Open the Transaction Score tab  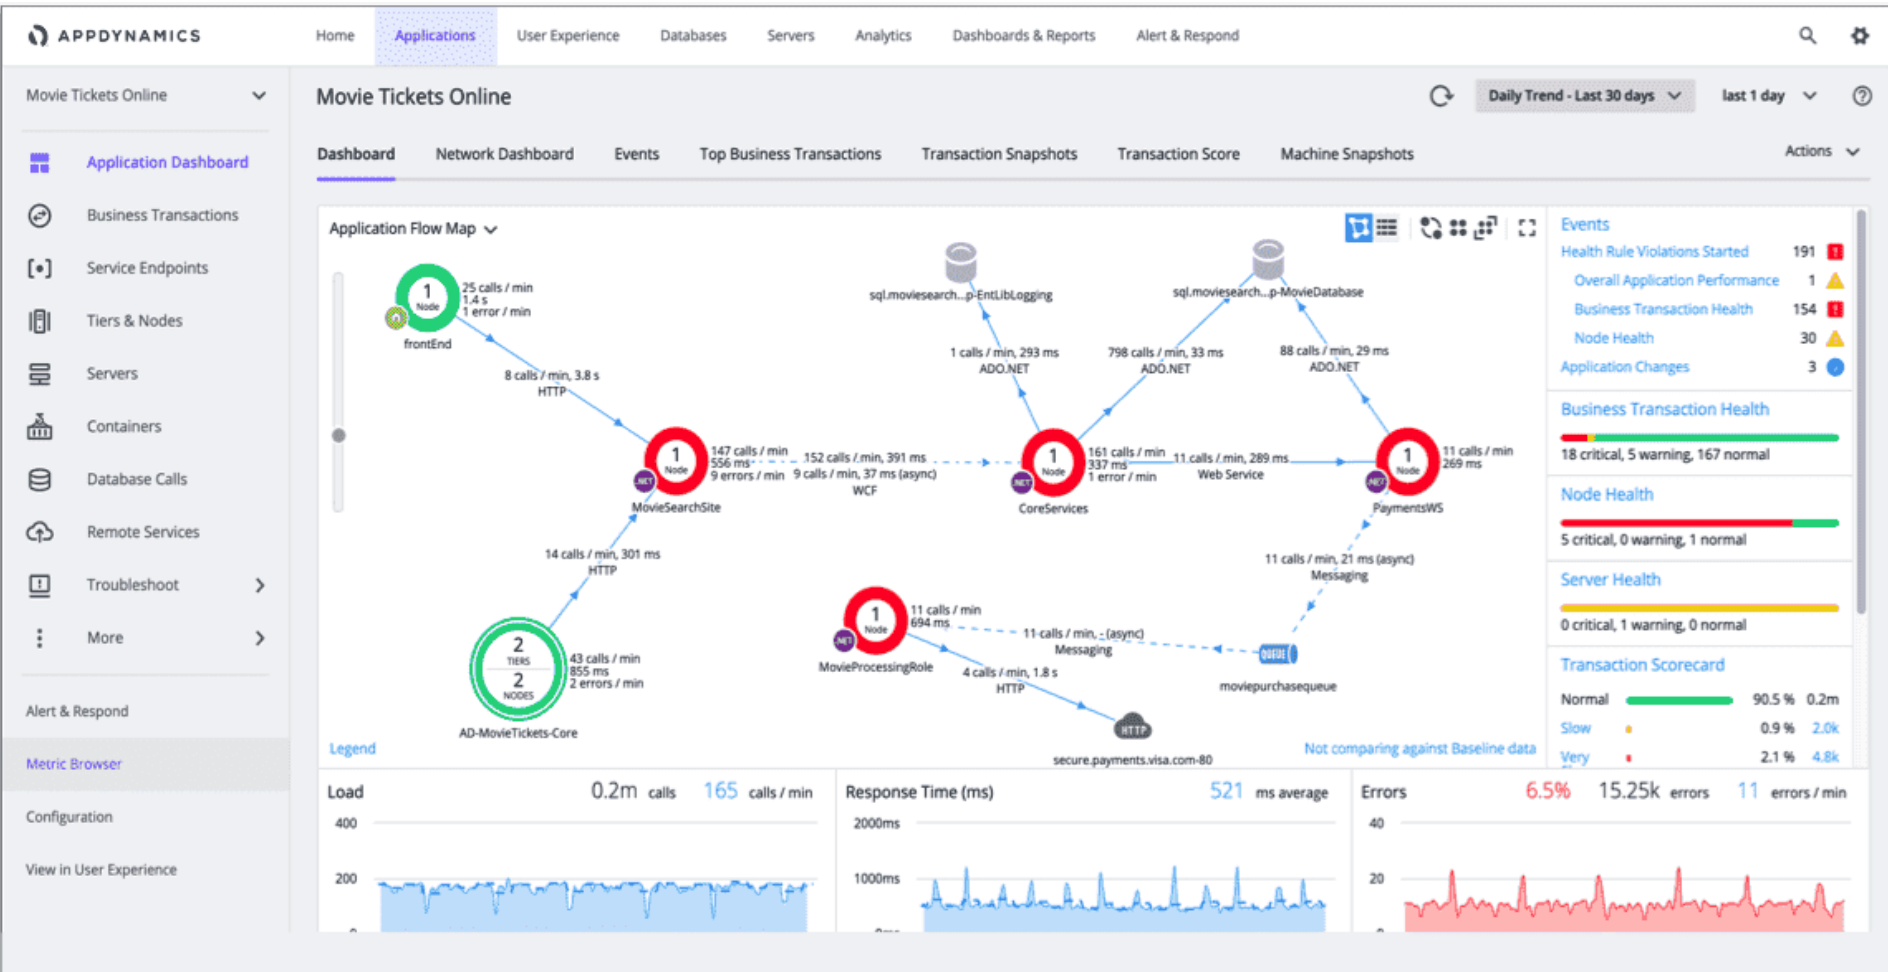[1178, 154]
